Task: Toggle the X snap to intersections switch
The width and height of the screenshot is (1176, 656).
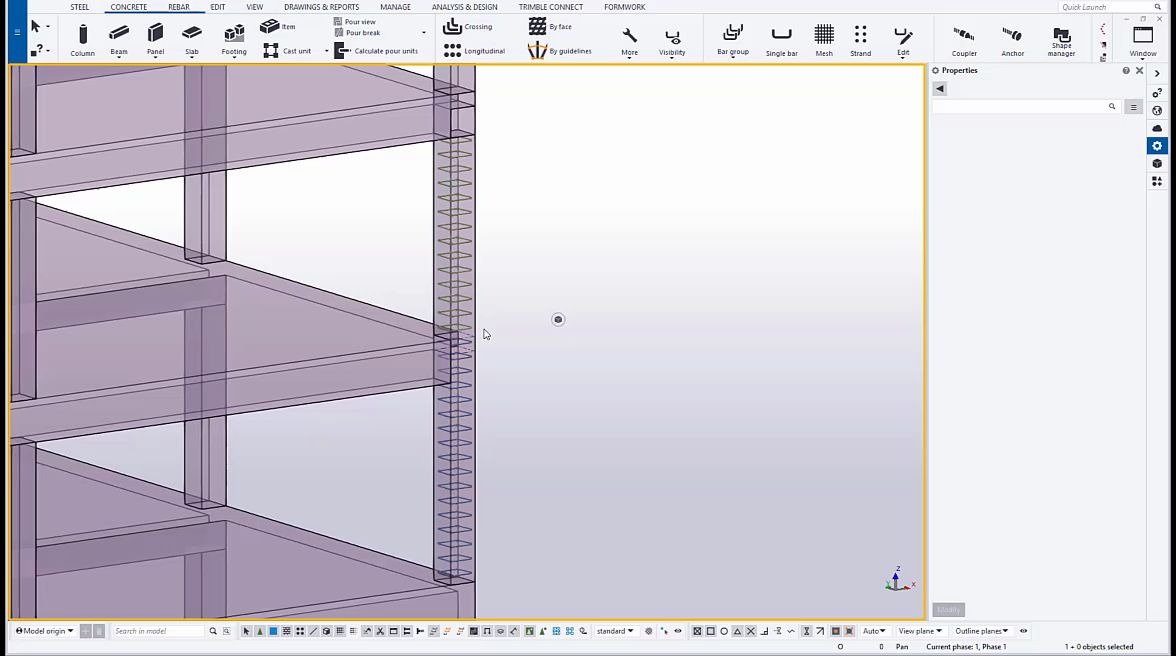Action: click(x=751, y=631)
